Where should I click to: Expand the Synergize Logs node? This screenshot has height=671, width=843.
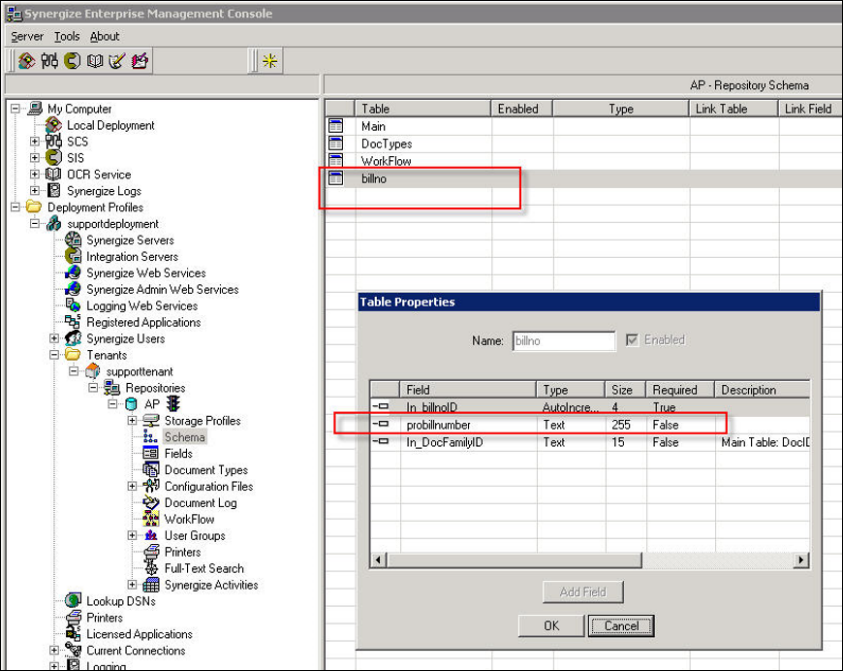point(35,190)
